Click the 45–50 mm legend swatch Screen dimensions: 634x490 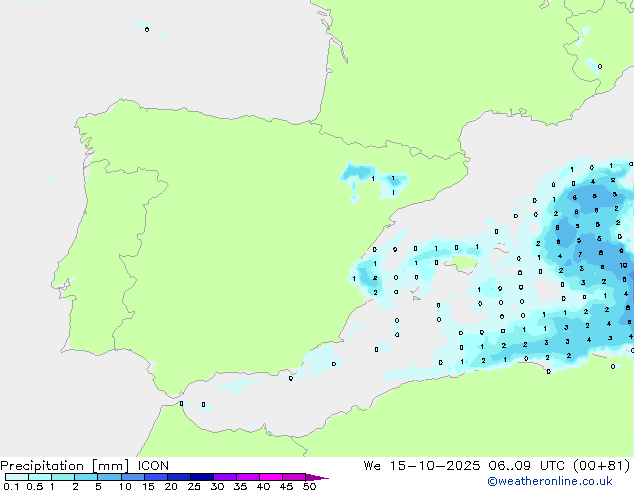coord(294,477)
